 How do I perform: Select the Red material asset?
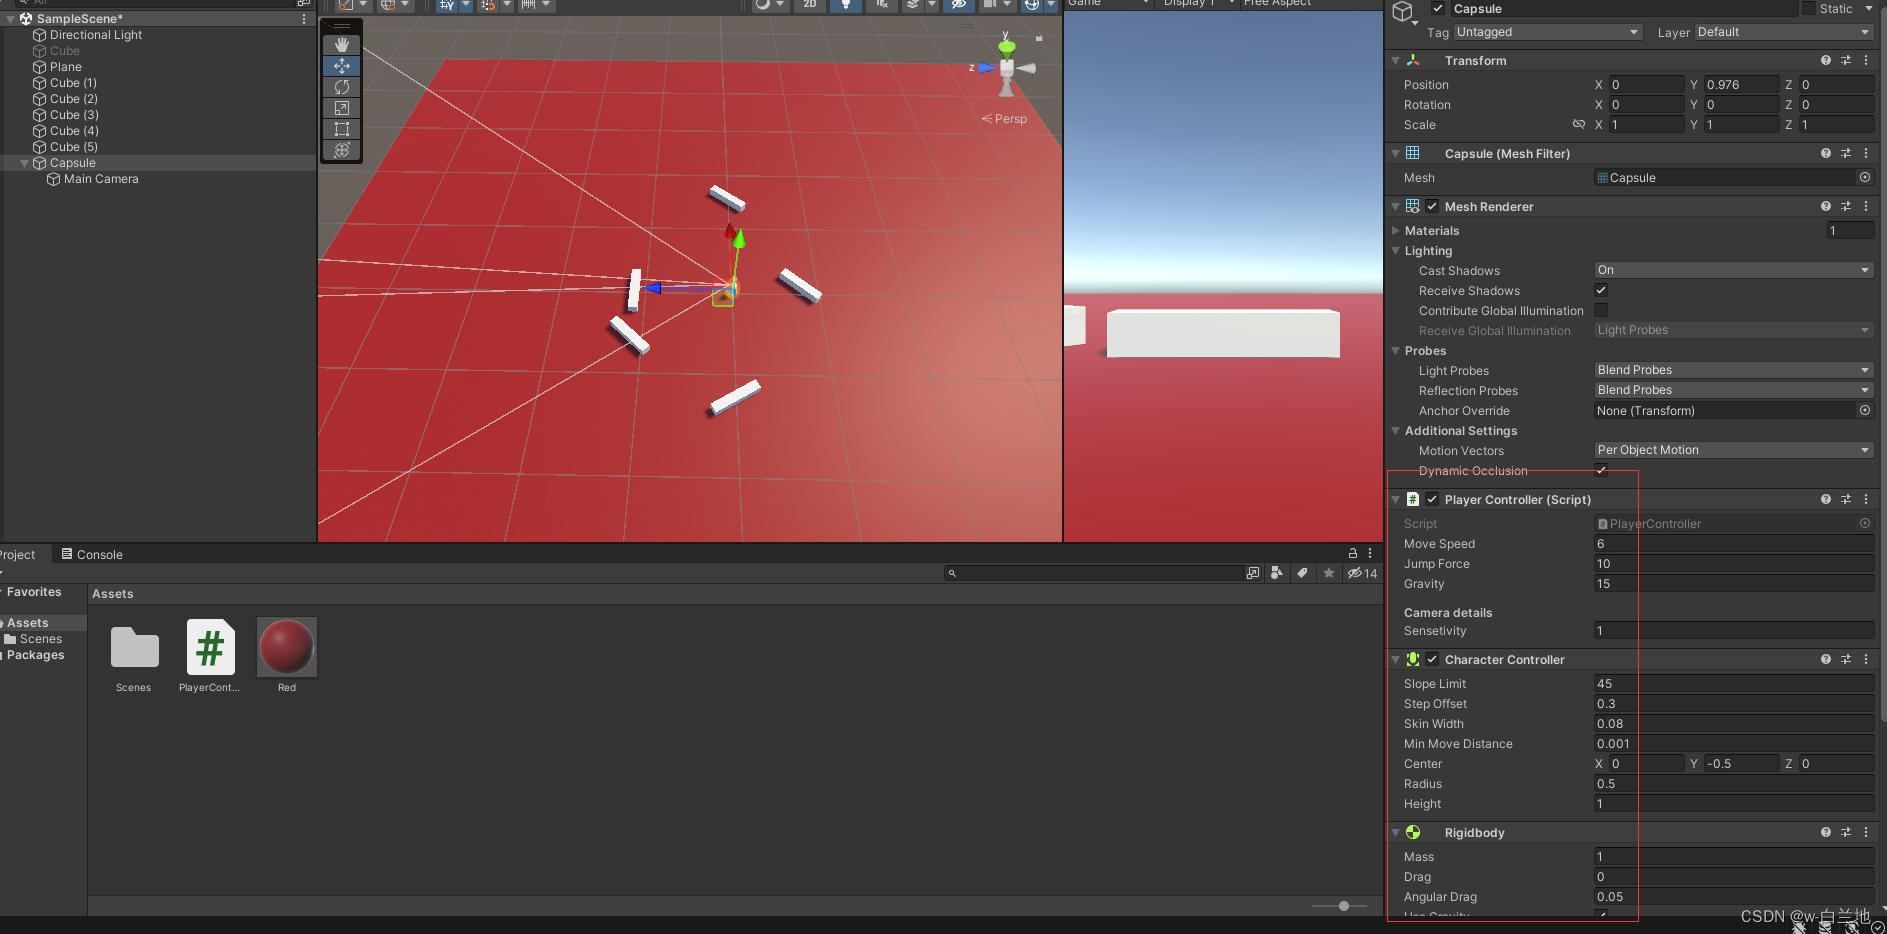click(287, 655)
